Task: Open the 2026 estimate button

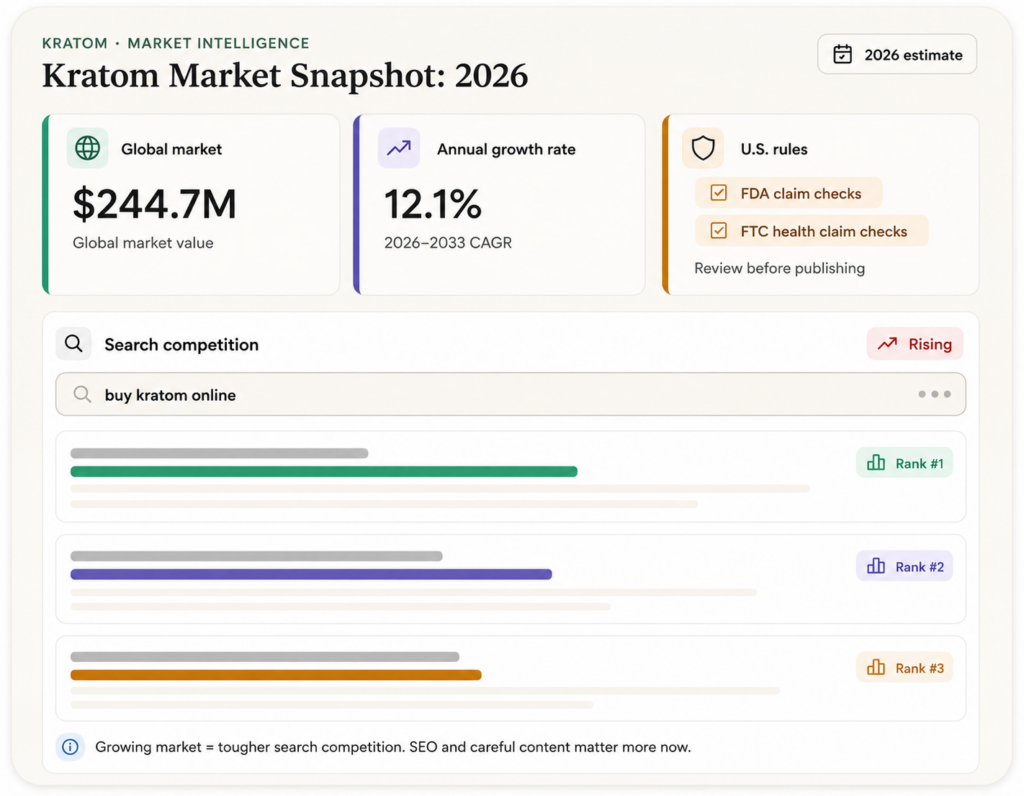Action: 897,54
